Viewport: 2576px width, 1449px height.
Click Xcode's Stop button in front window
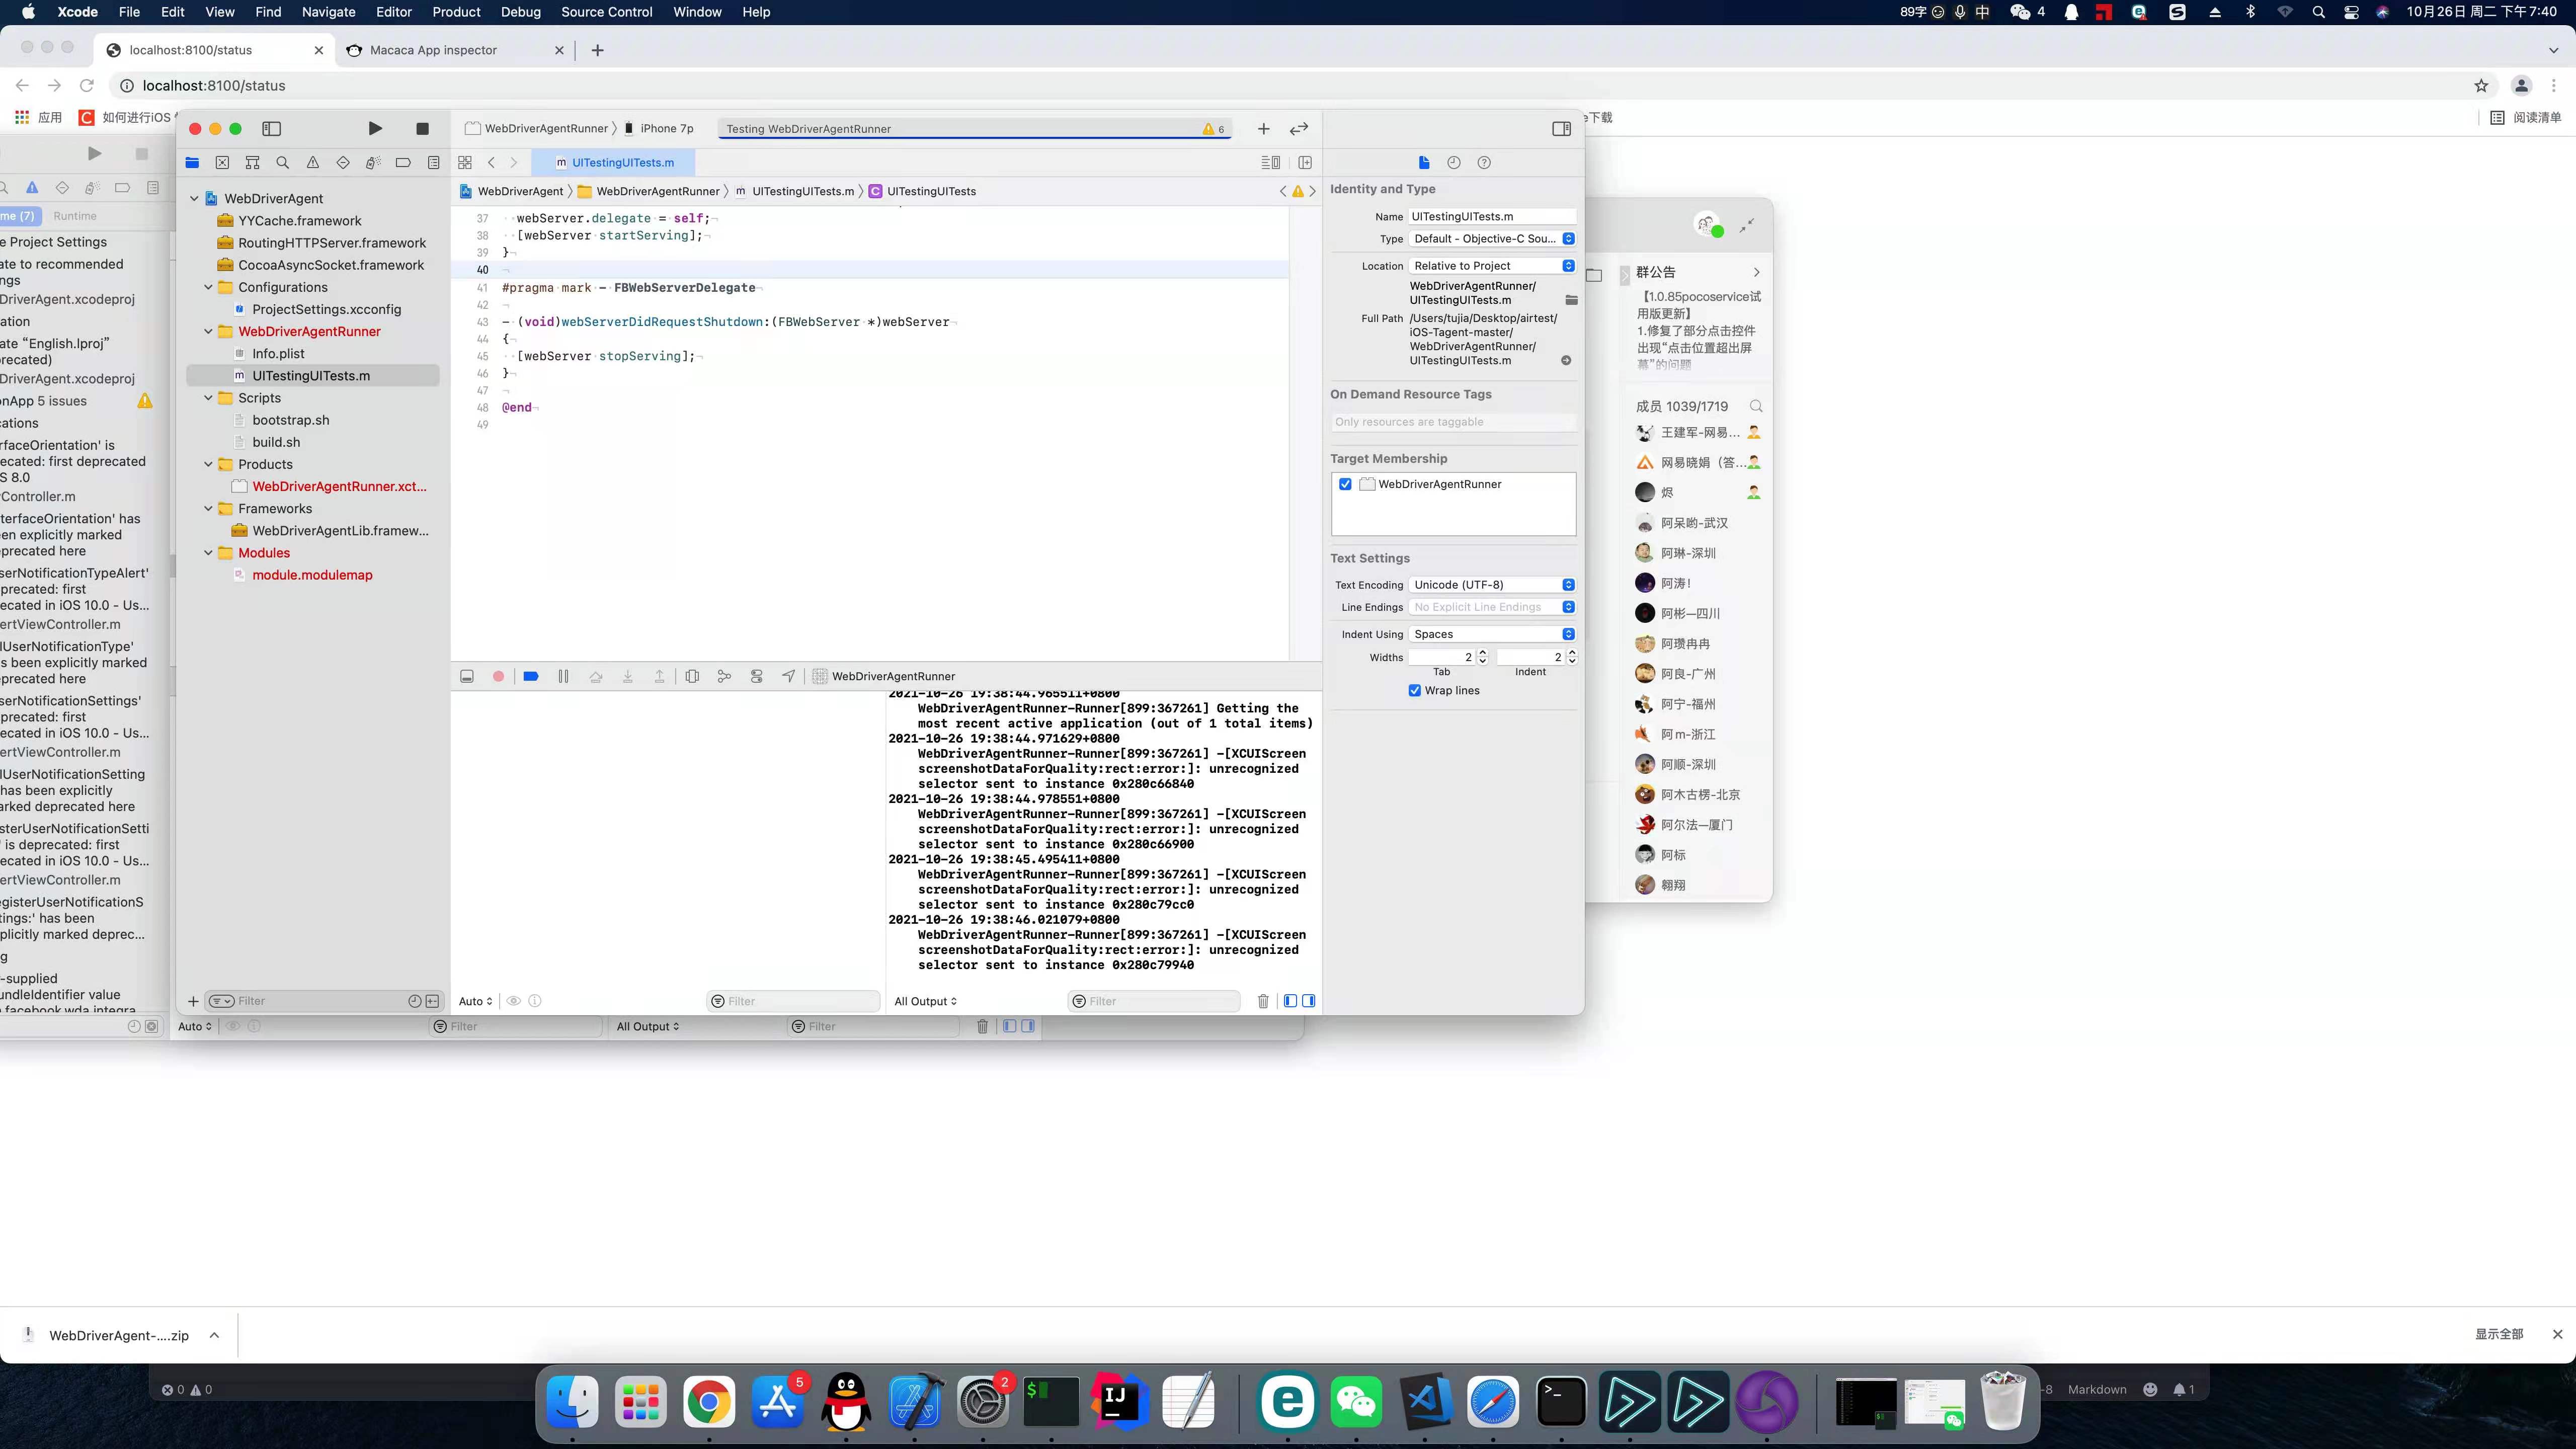422,128
